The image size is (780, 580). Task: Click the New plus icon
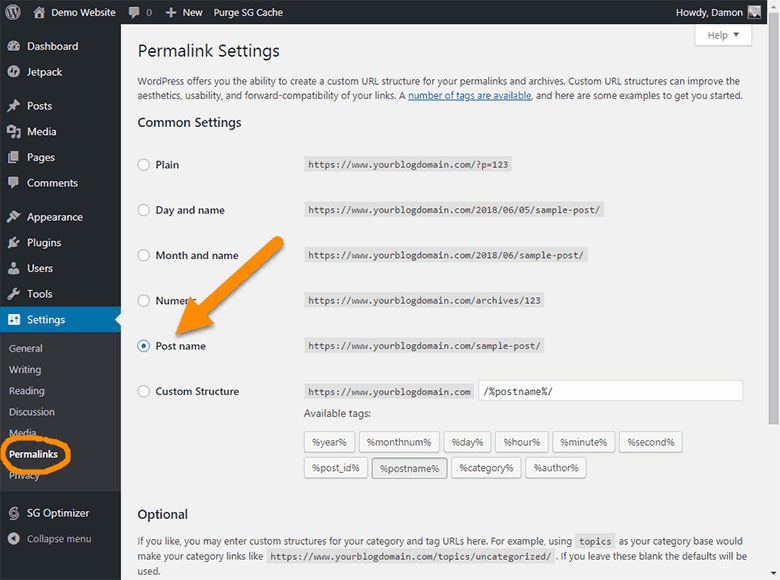[171, 12]
